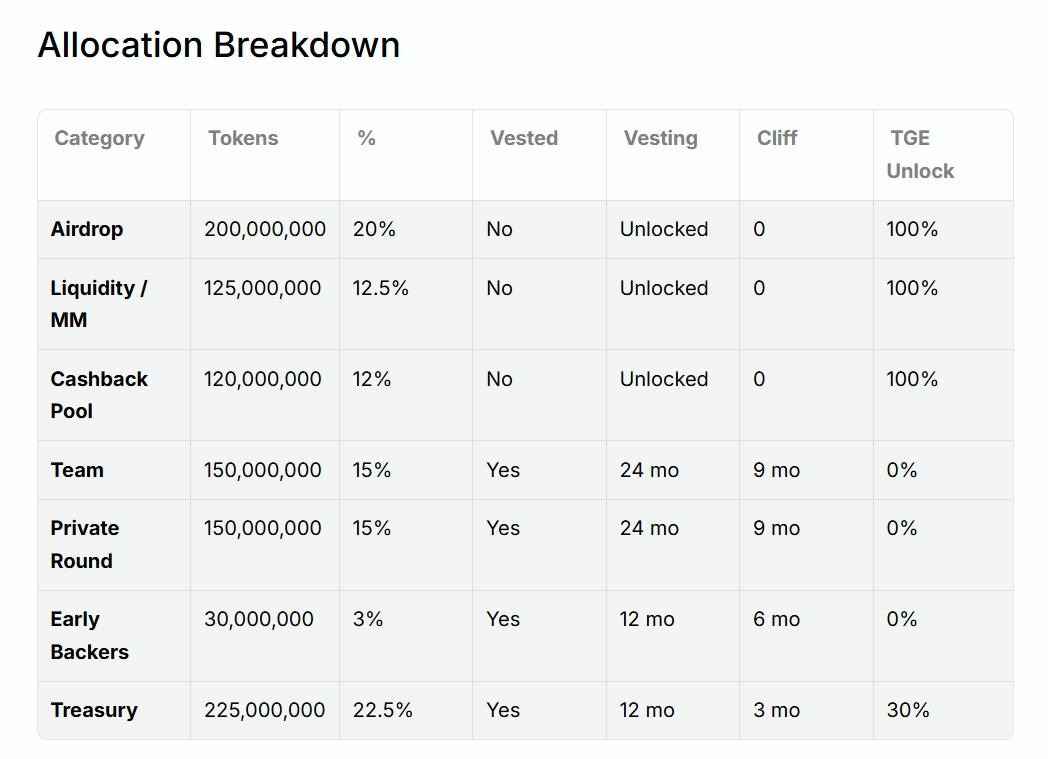
Task: Select the Vested column header
Action: (523, 139)
